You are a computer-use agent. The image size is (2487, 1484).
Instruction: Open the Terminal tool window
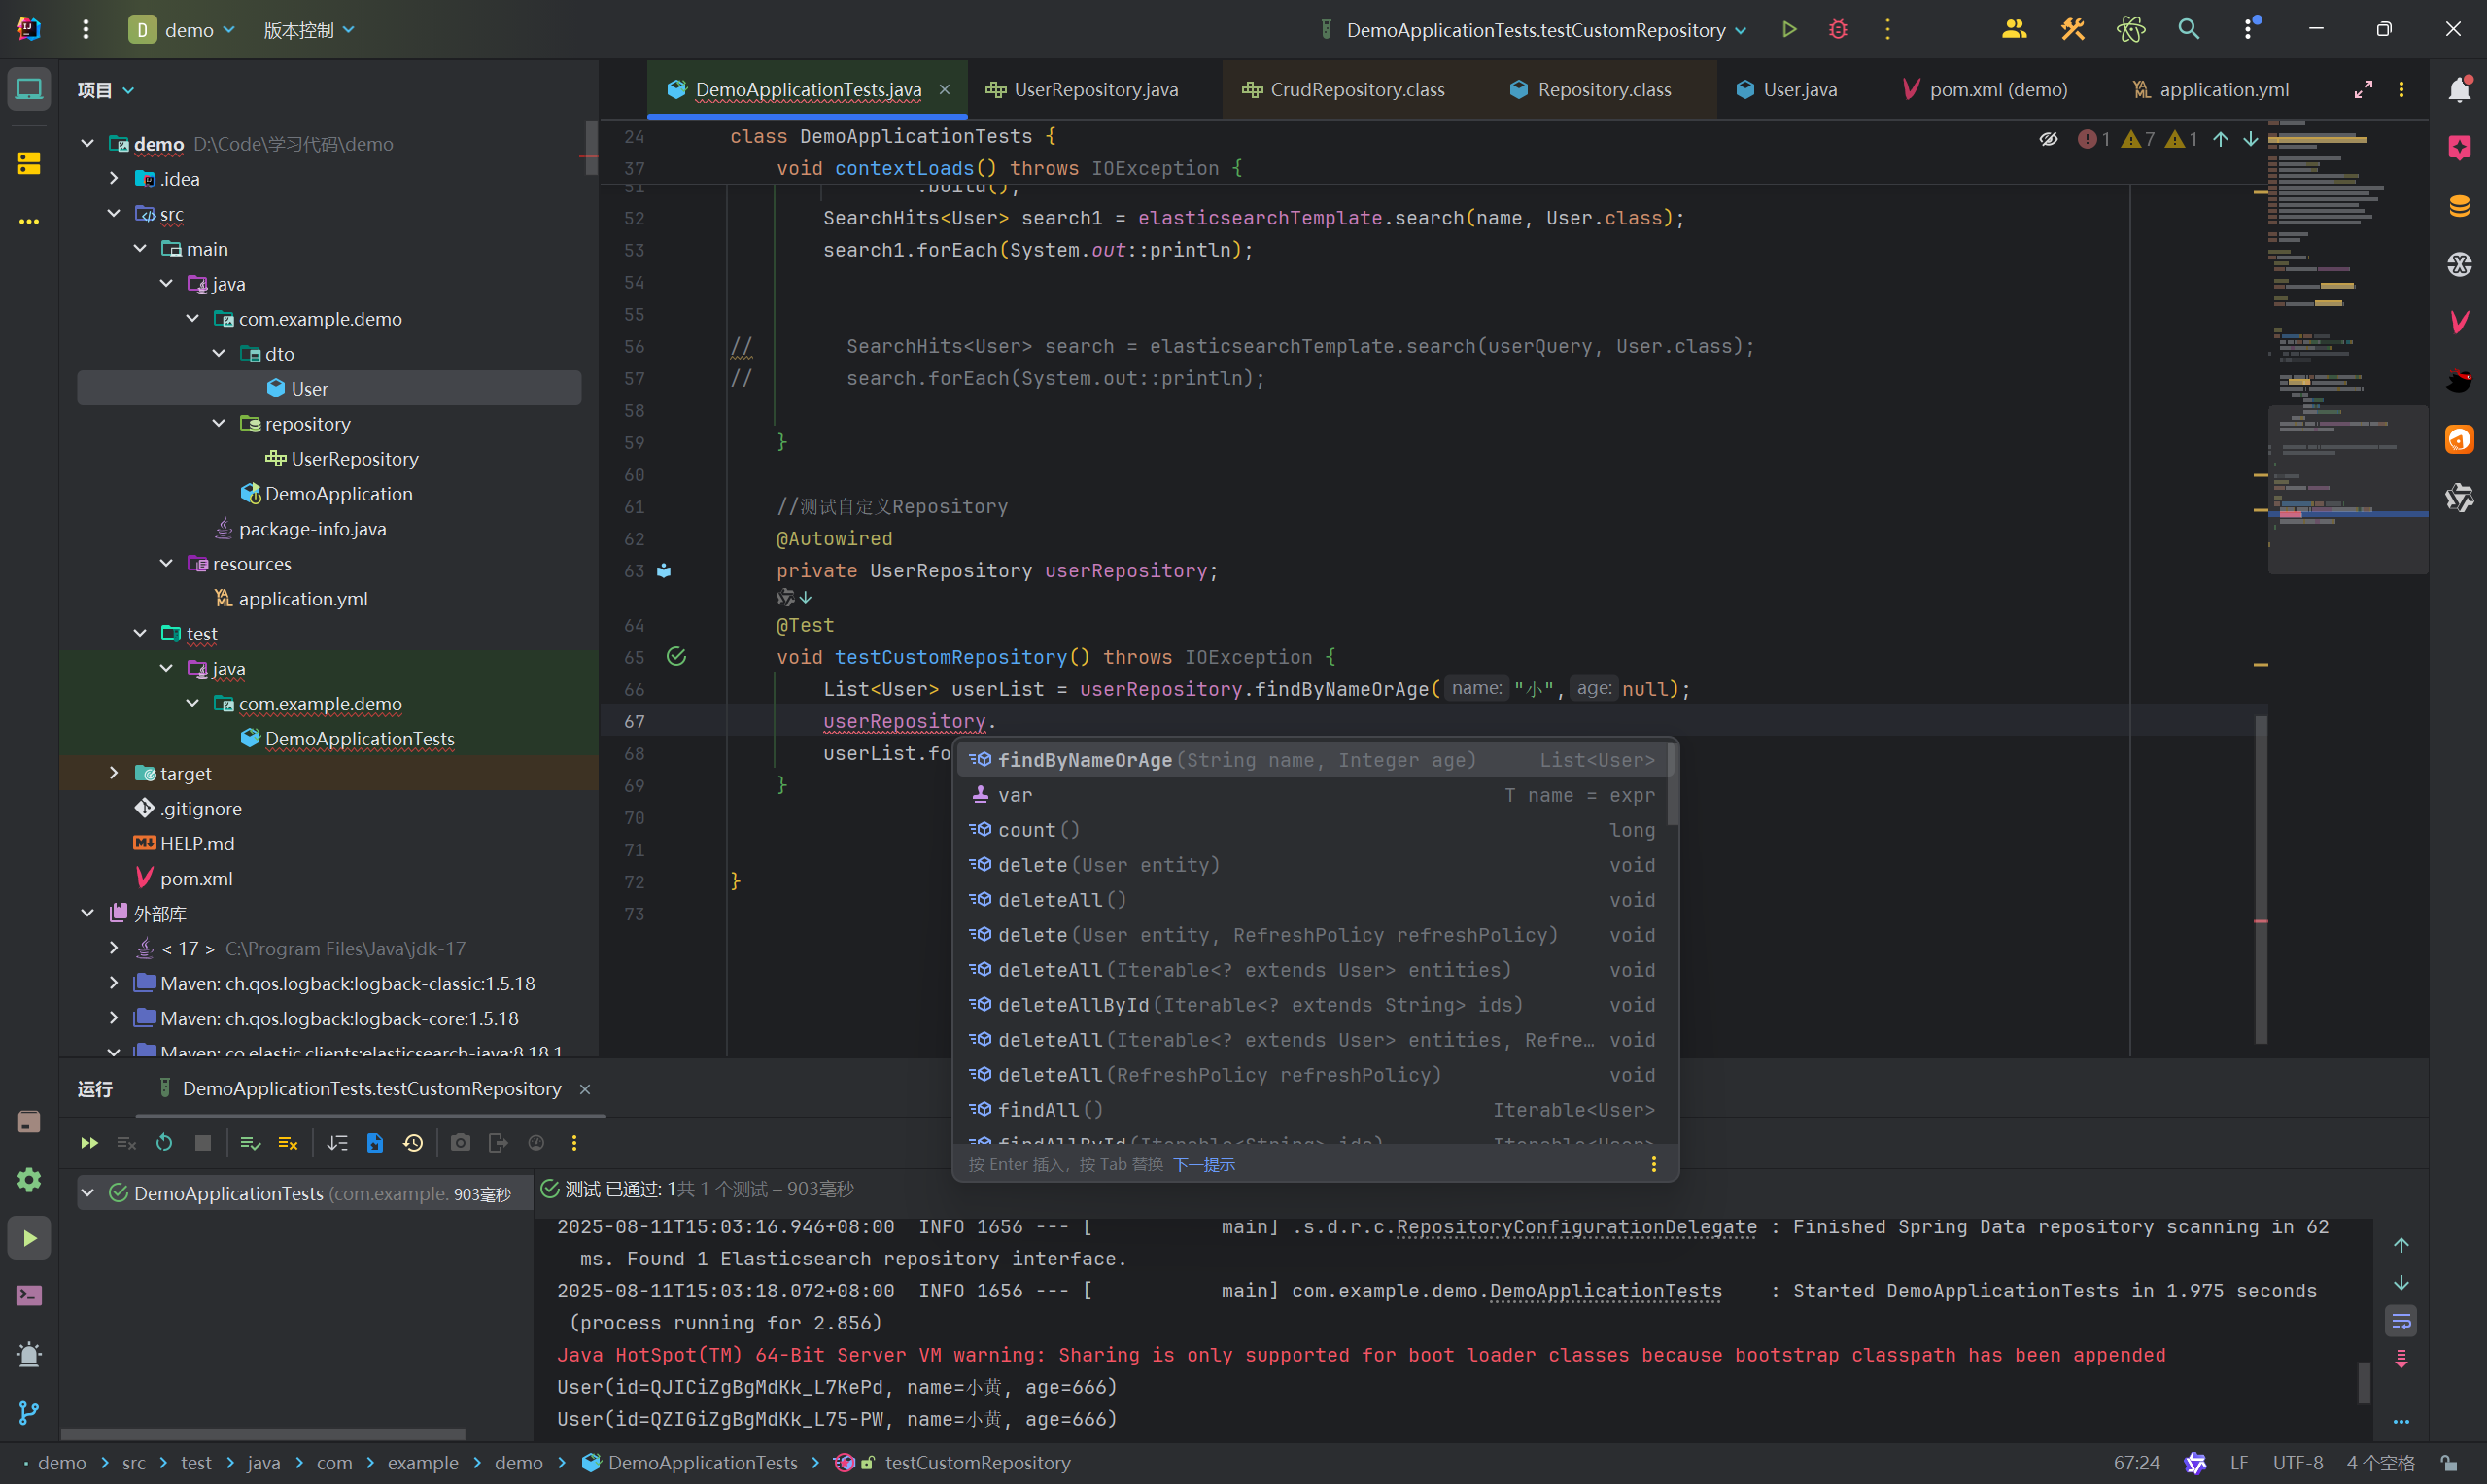29,1296
